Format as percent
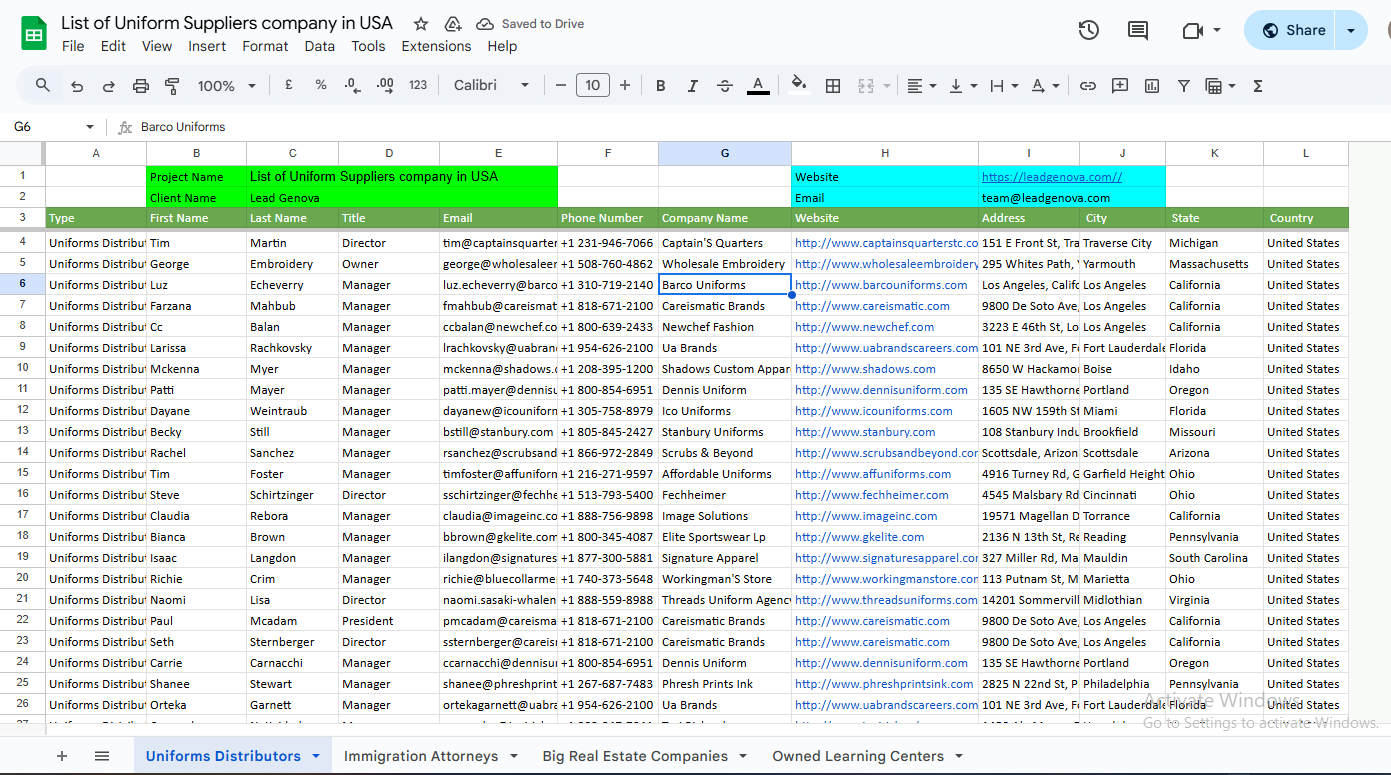1391x775 pixels. point(321,86)
